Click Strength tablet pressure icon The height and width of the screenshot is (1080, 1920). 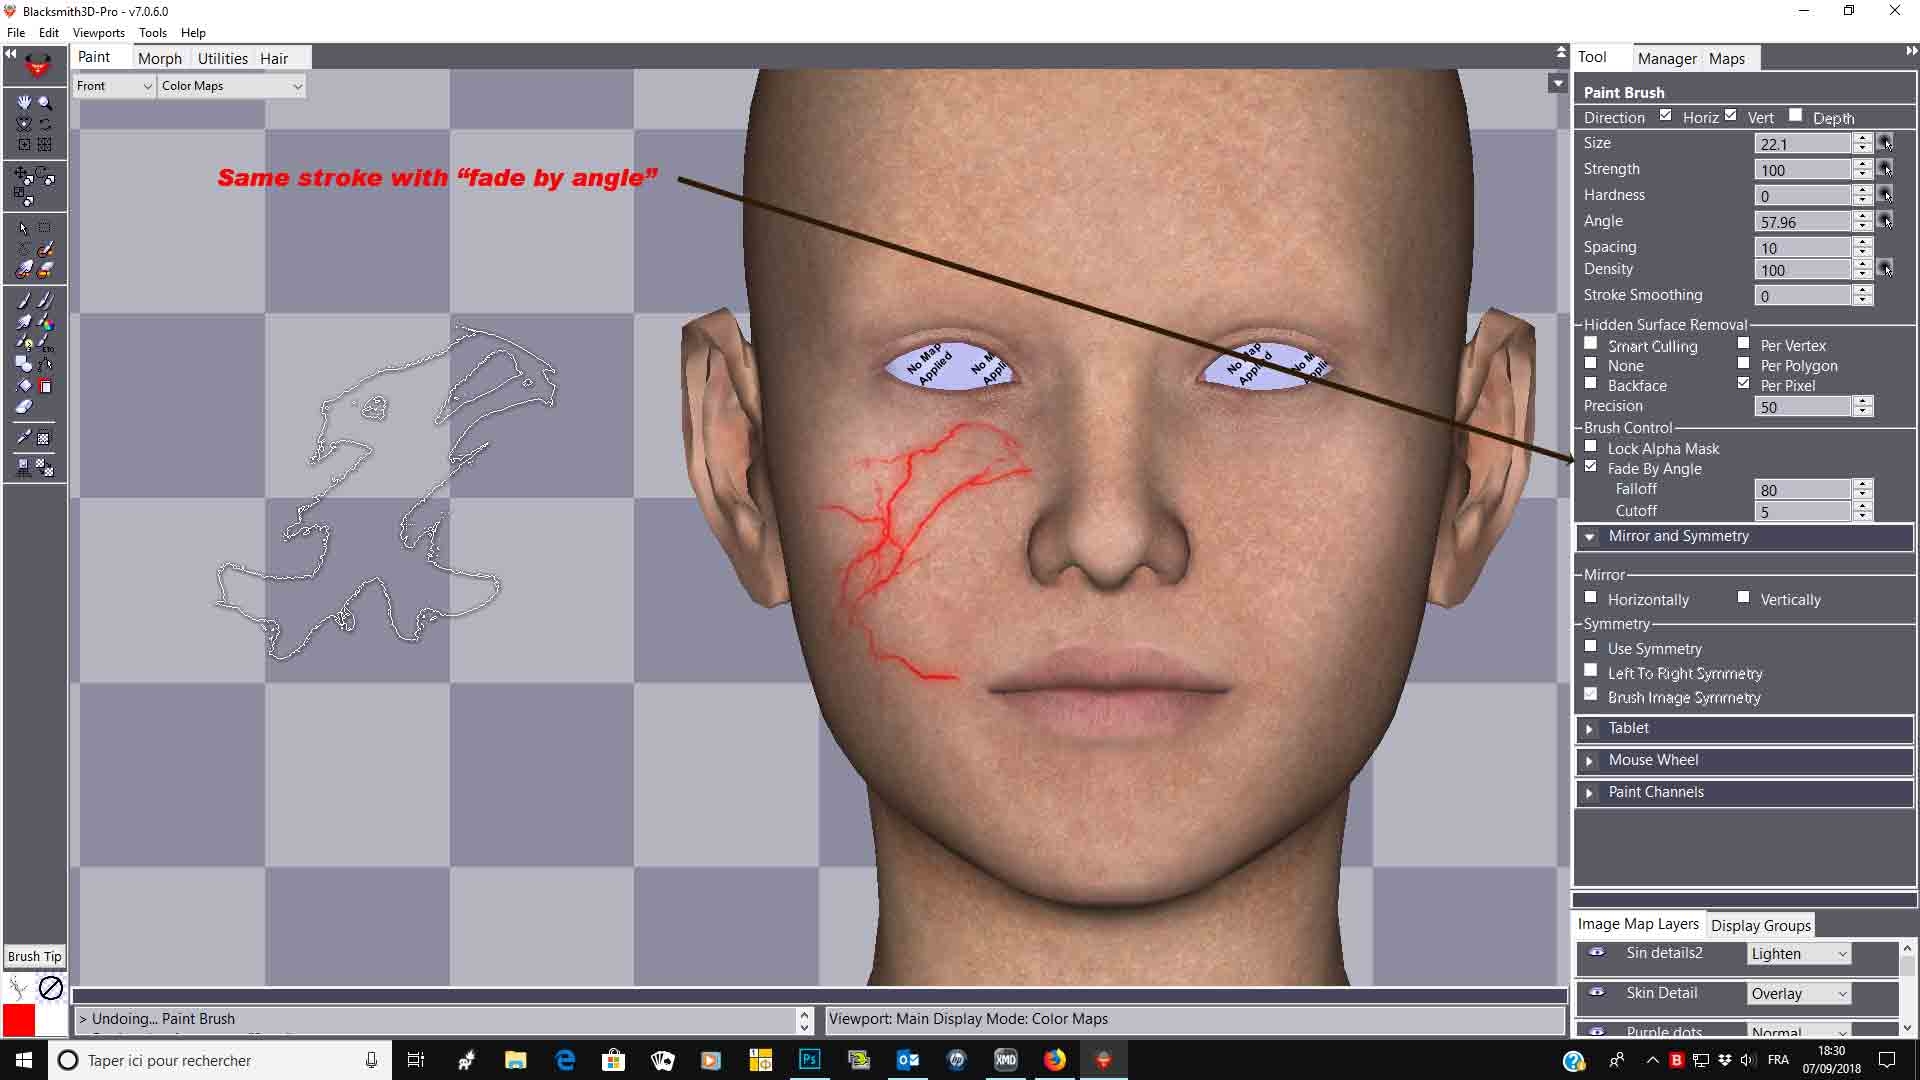(1885, 169)
